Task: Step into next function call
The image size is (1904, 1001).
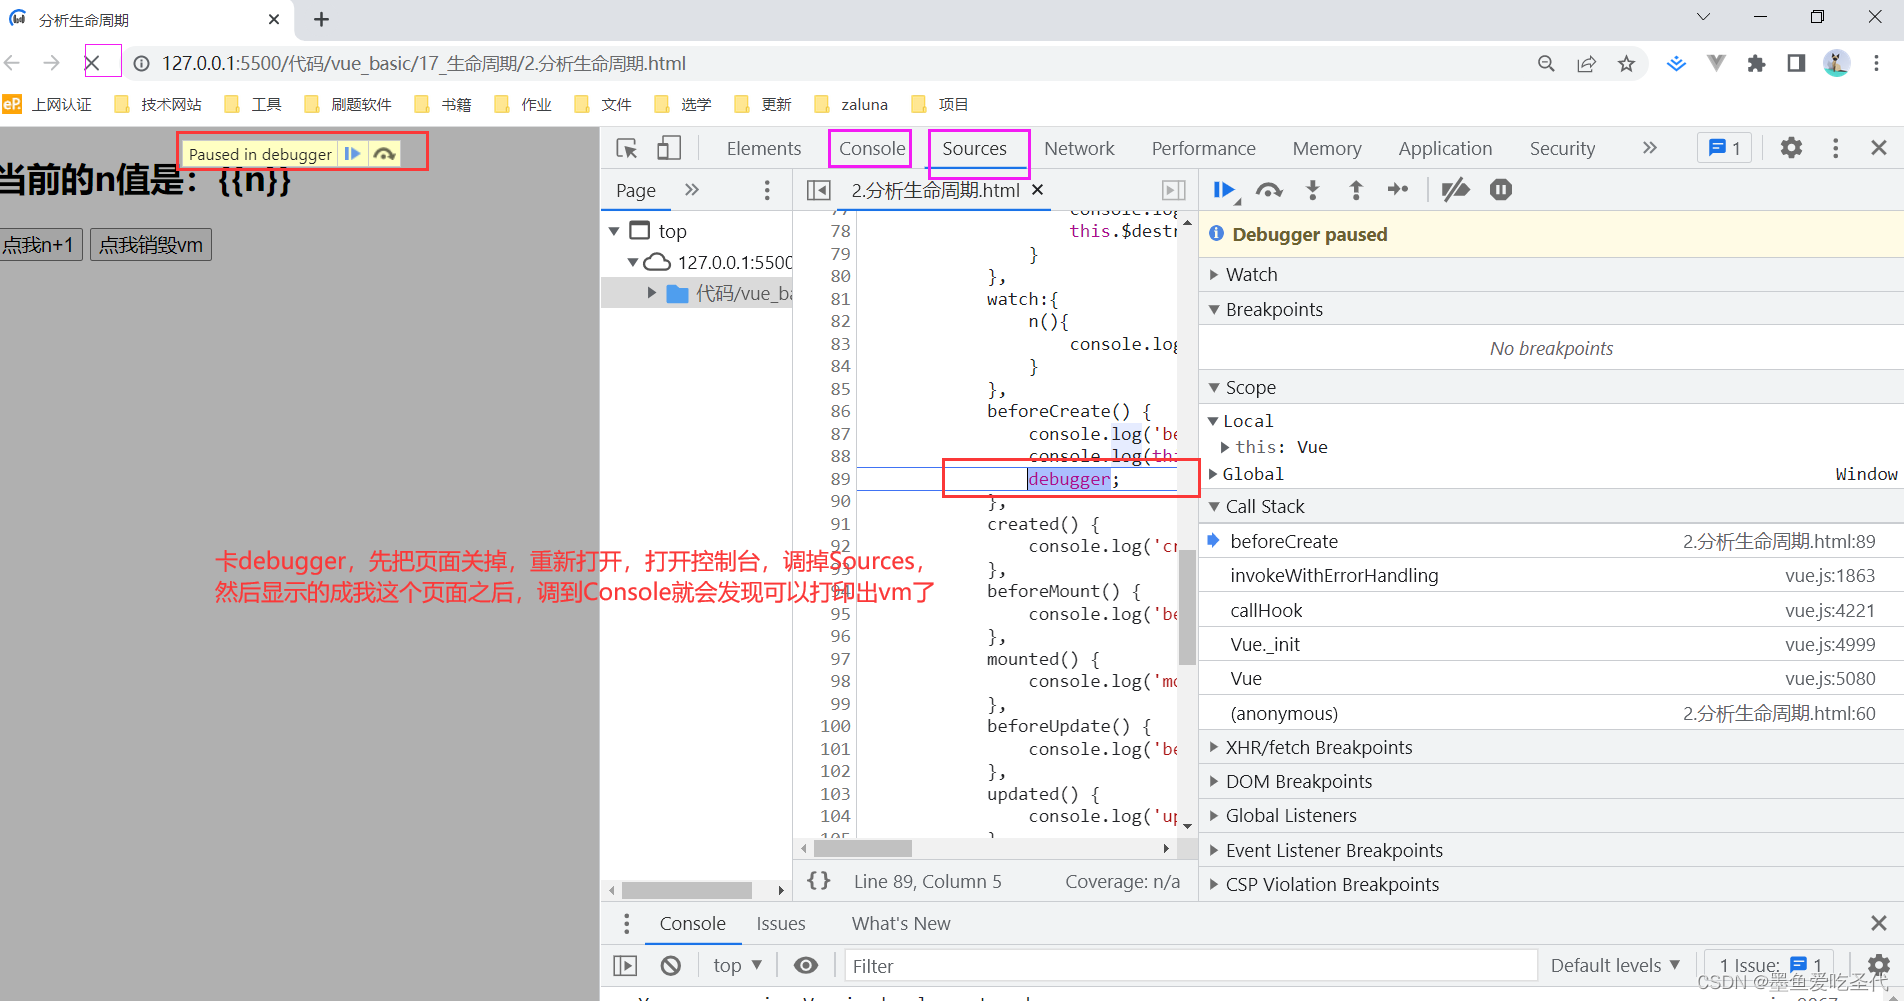Action: [1313, 190]
